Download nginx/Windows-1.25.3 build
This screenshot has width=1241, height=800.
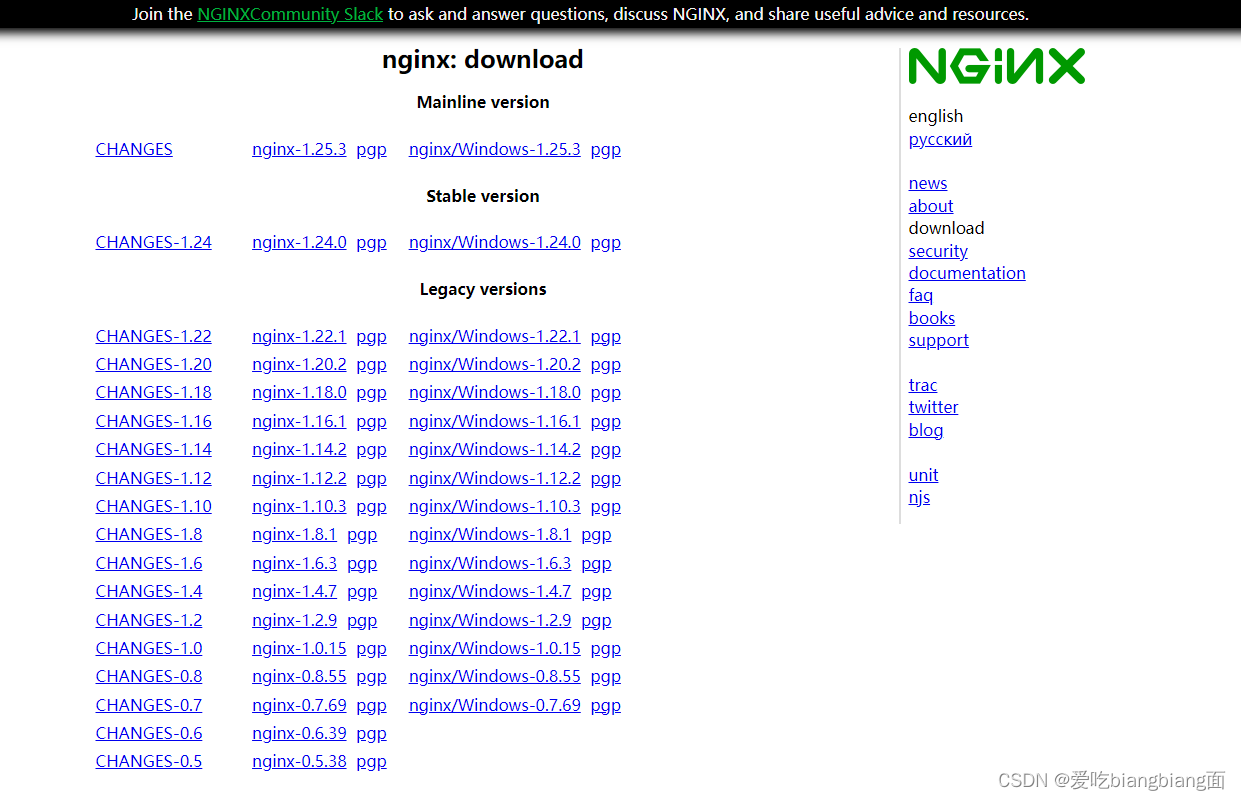[x=494, y=149]
